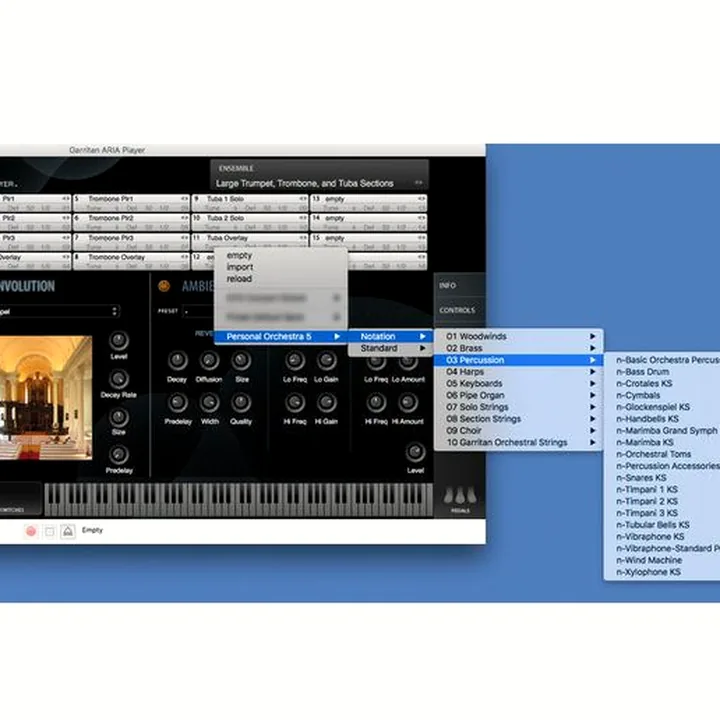Adjust the Quality knob
720x720 pixels.
coord(241,403)
